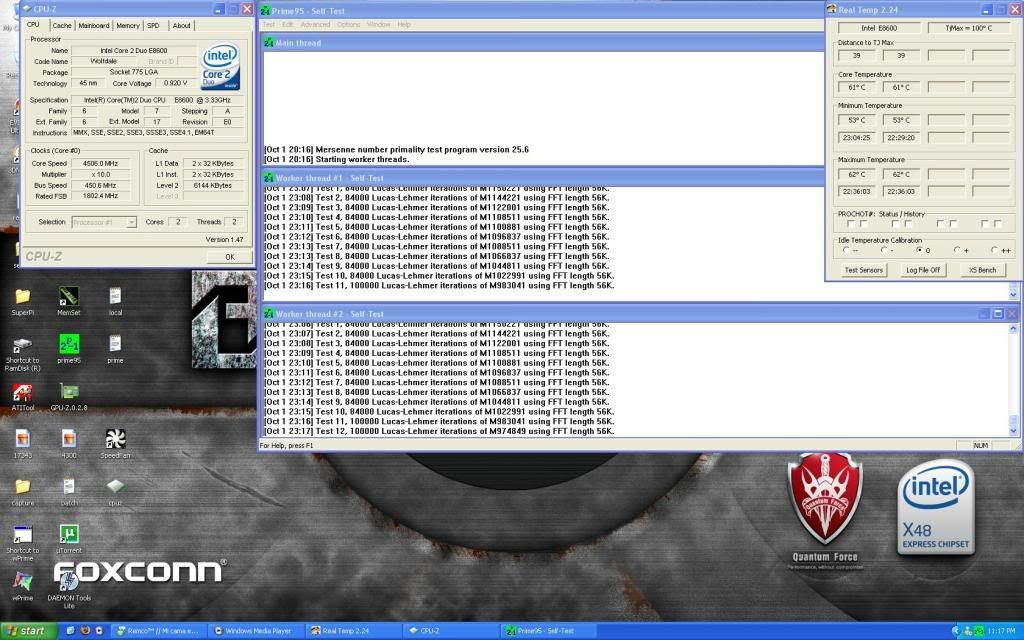
Task: Click the Firefox quick launch icon
Action: [85, 631]
